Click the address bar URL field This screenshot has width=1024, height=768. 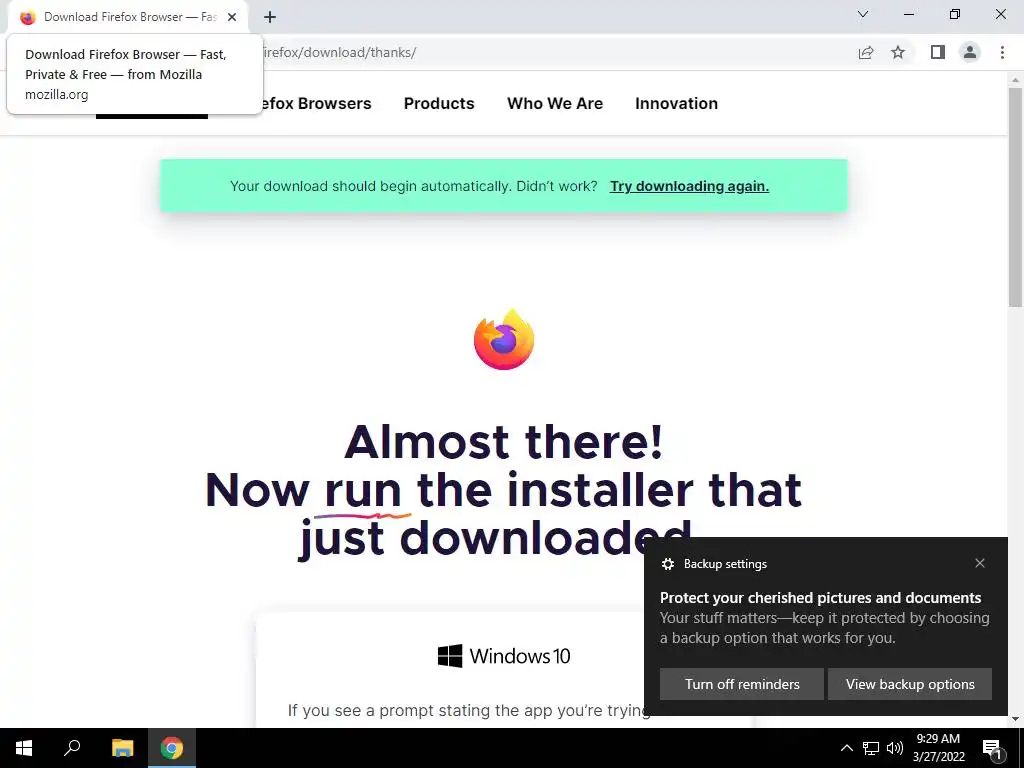coord(555,52)
